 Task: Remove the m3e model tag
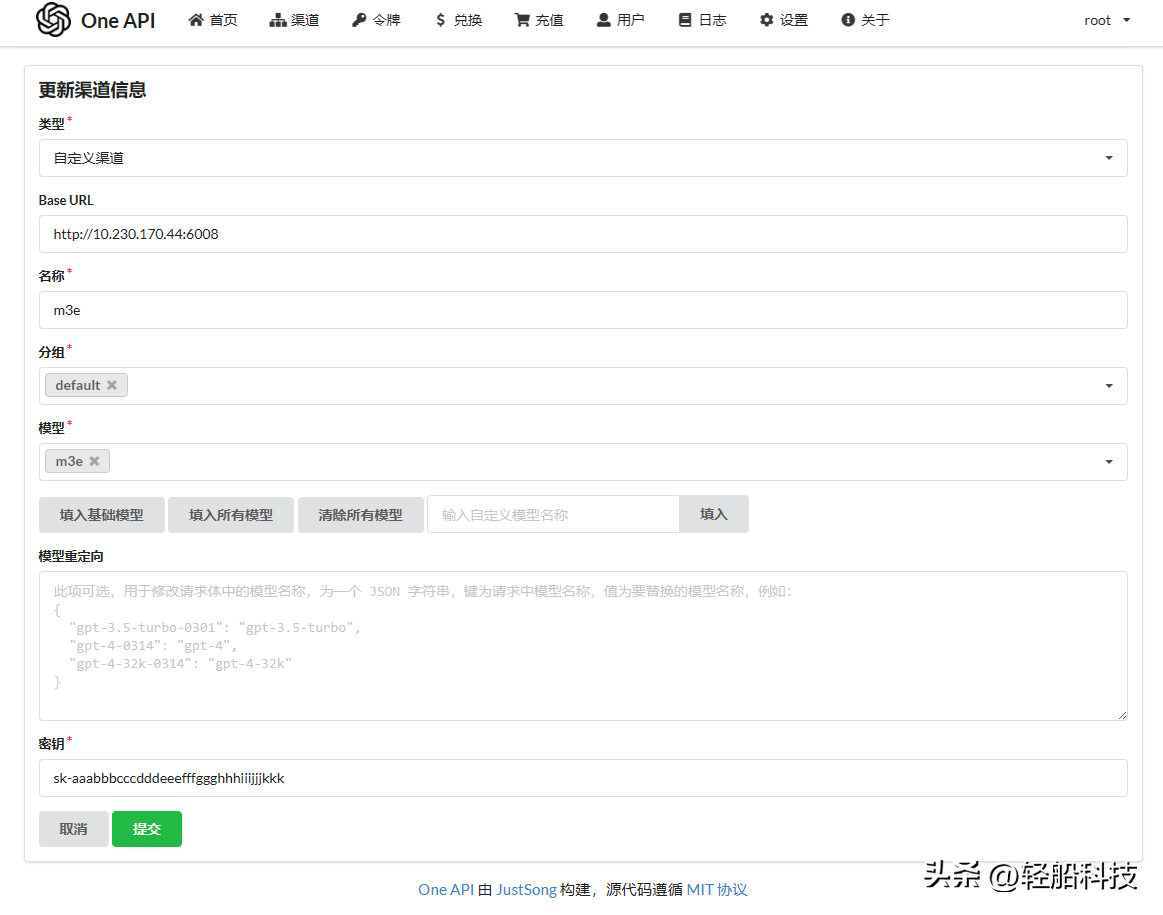point(94,460)
